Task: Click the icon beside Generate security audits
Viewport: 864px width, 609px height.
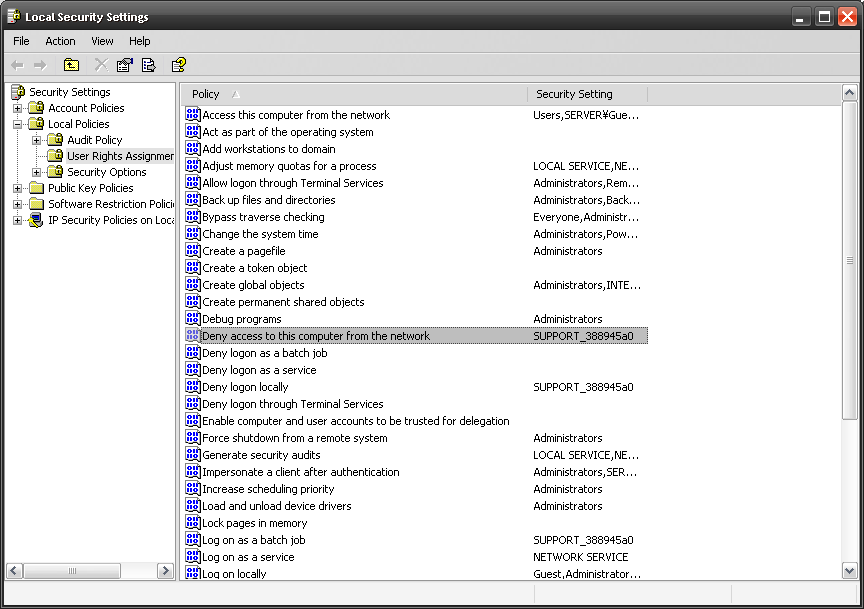Action: (192, 454)
